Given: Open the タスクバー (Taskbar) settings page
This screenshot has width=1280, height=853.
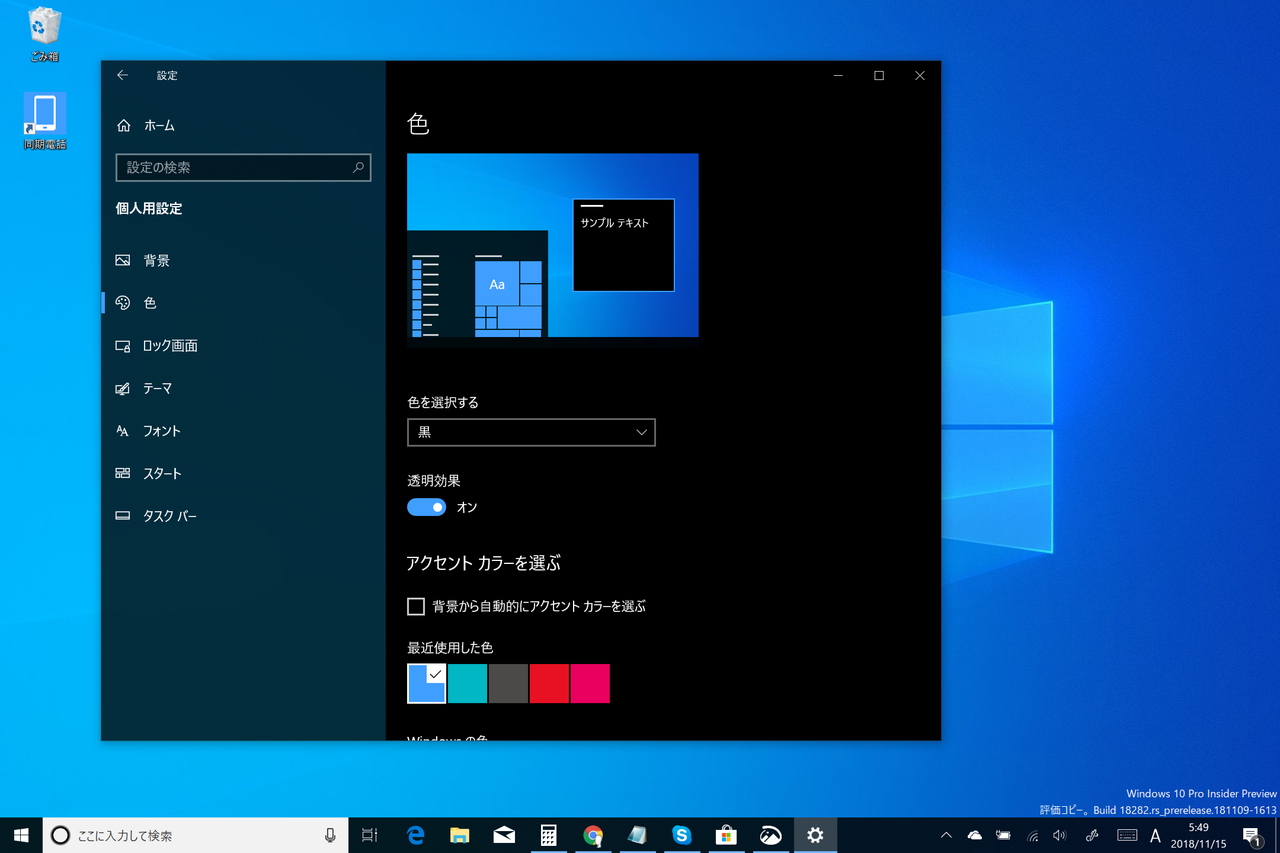Looking at the screenshot, I should [x=170, y=515].
